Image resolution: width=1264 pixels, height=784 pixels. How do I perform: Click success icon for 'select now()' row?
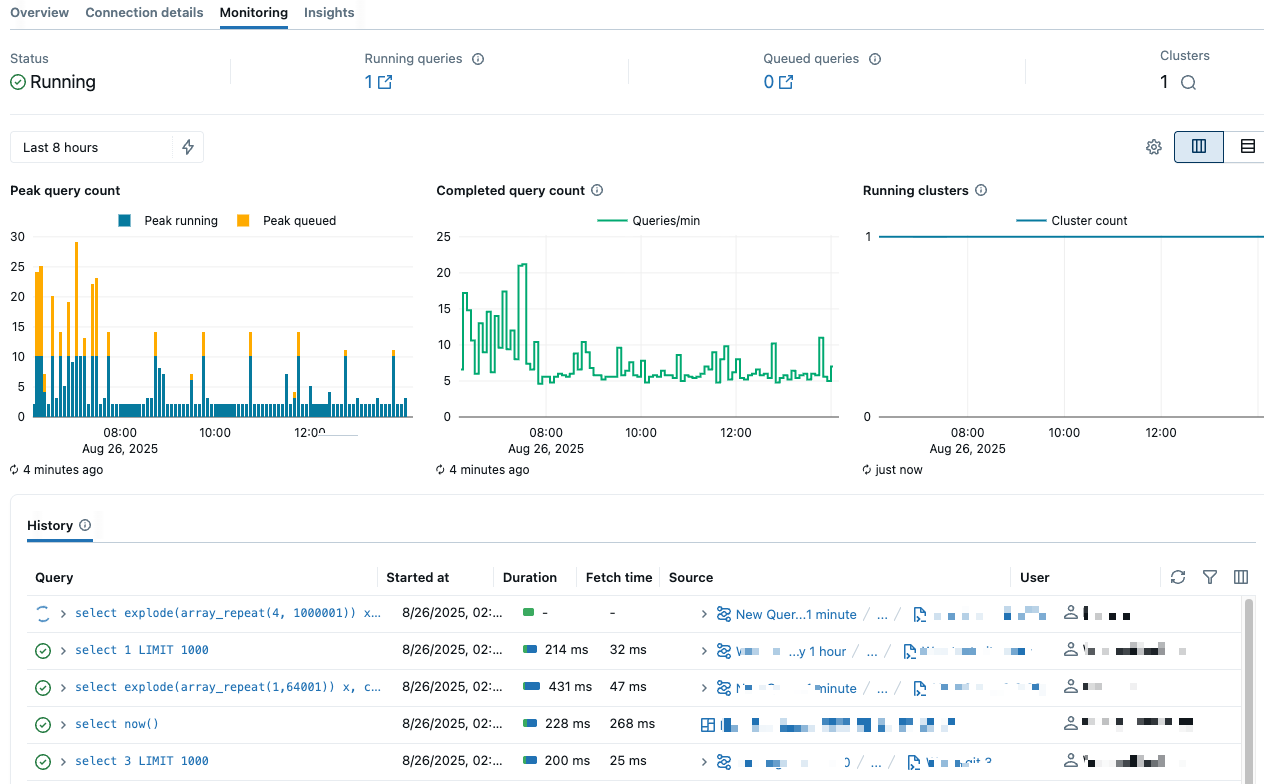click(43, 725)
